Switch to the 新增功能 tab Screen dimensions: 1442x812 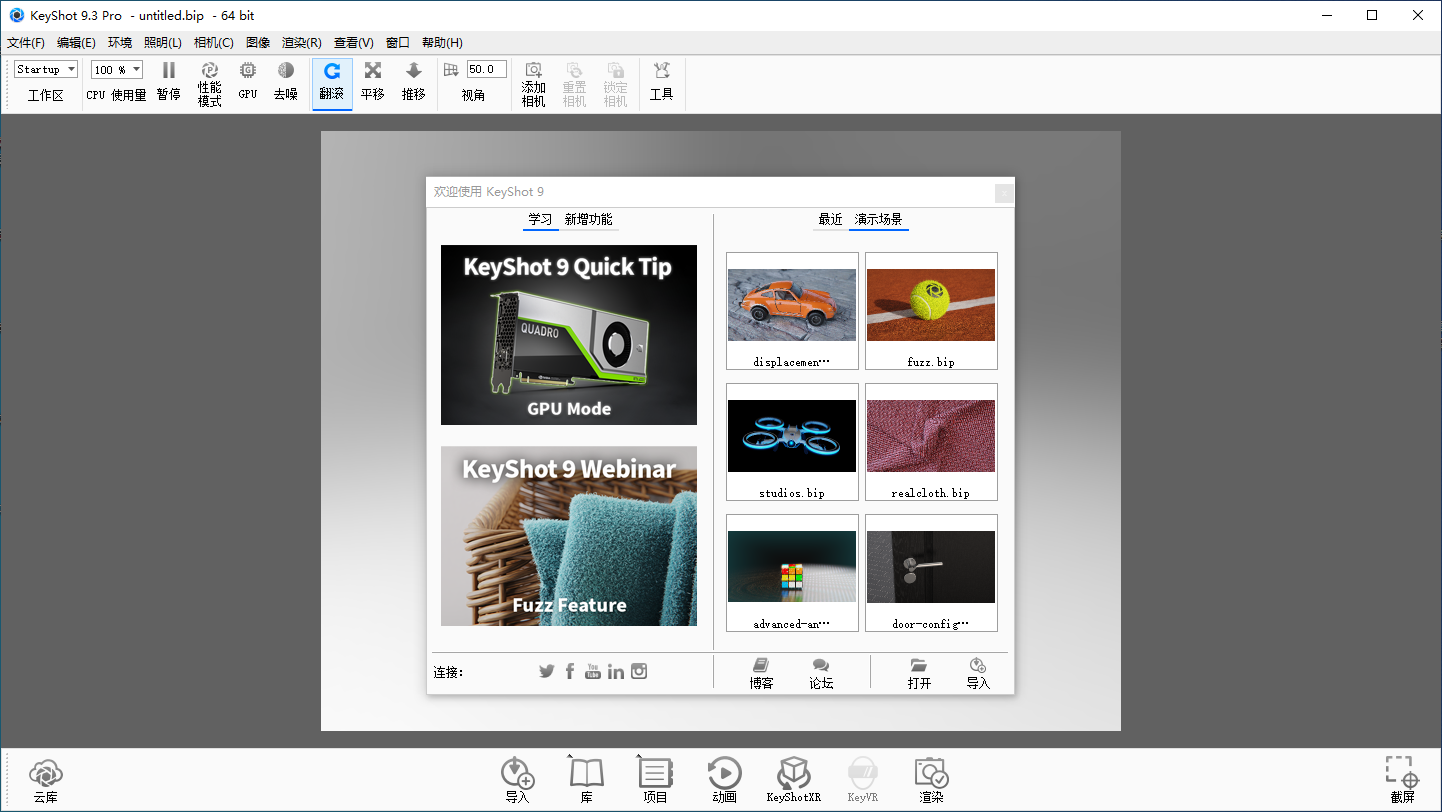tap(589, 219)
